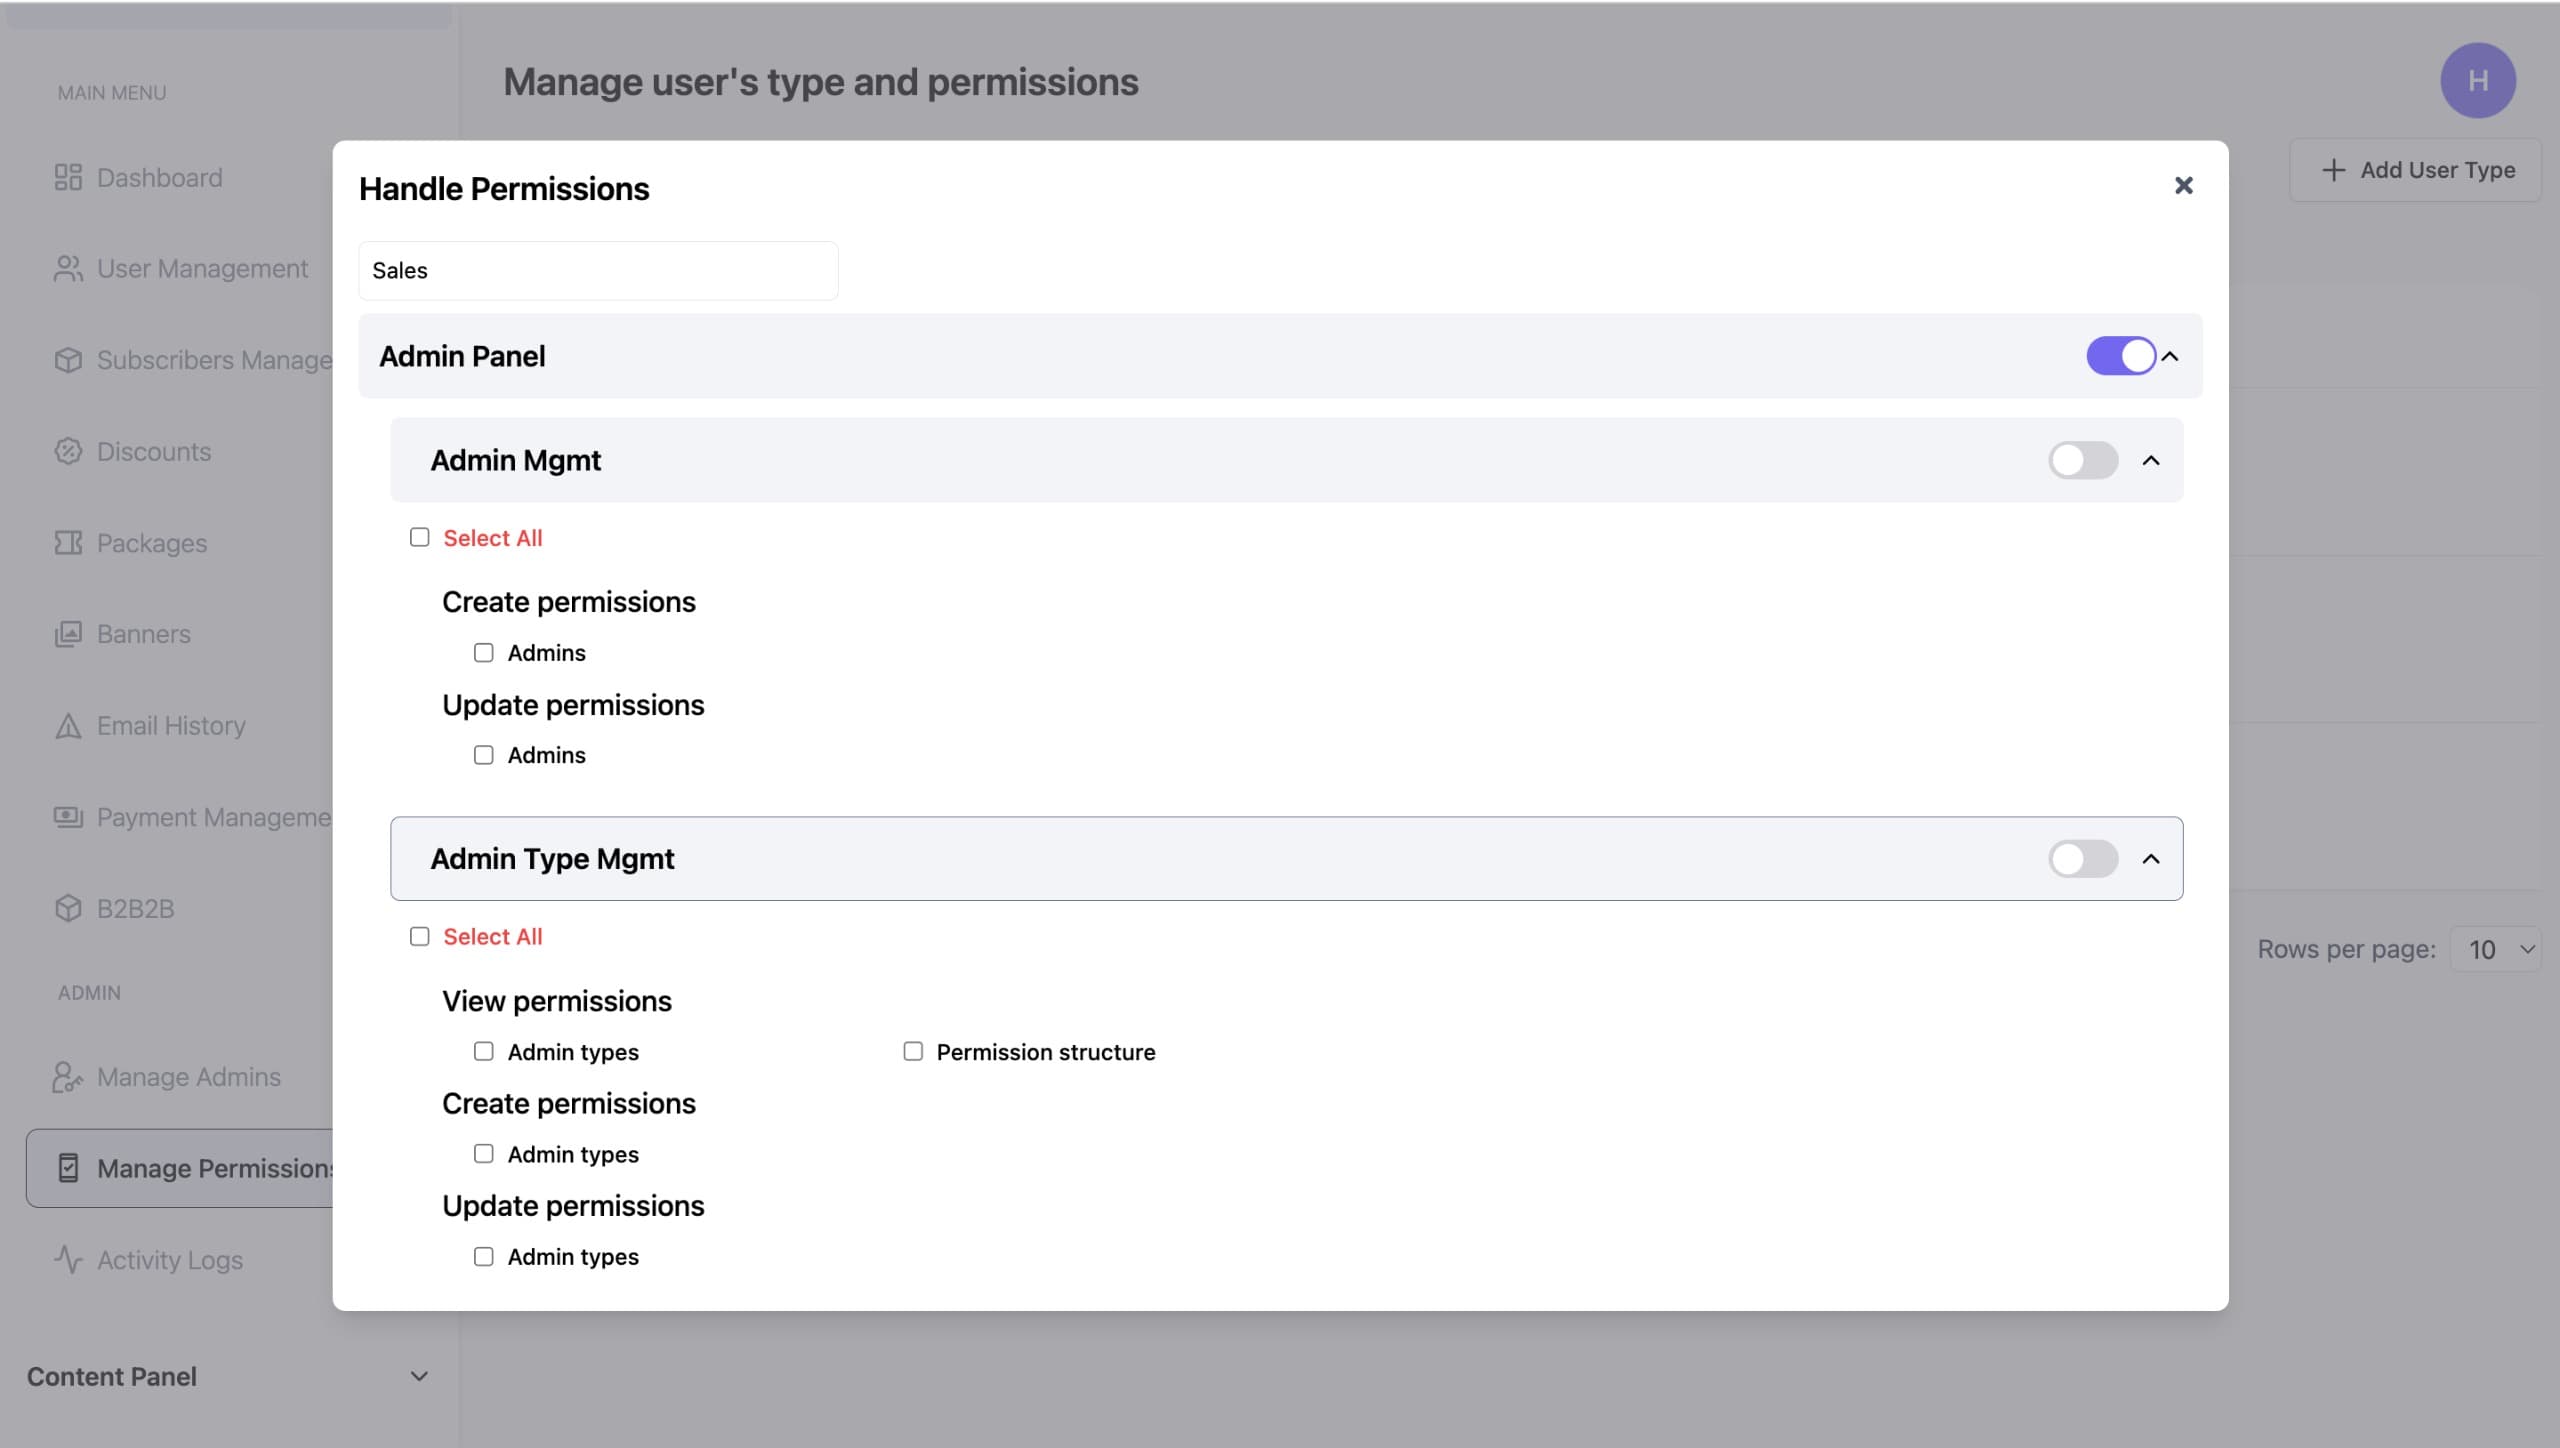Click the Sales user type input field
Viewport: 2560px width, 1448px height.
pos(598,270)
